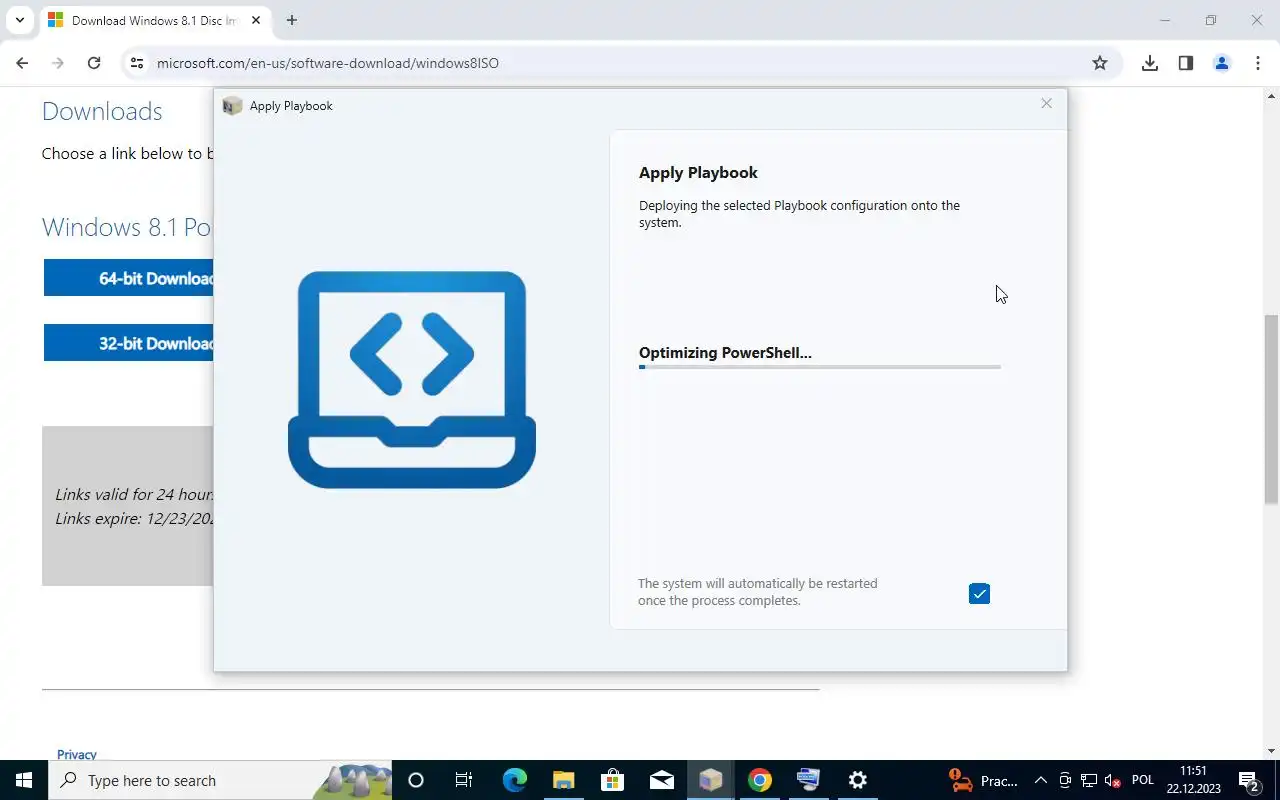
Task: Launch Microsoft Edge from the taskbar
Action: 514,780
